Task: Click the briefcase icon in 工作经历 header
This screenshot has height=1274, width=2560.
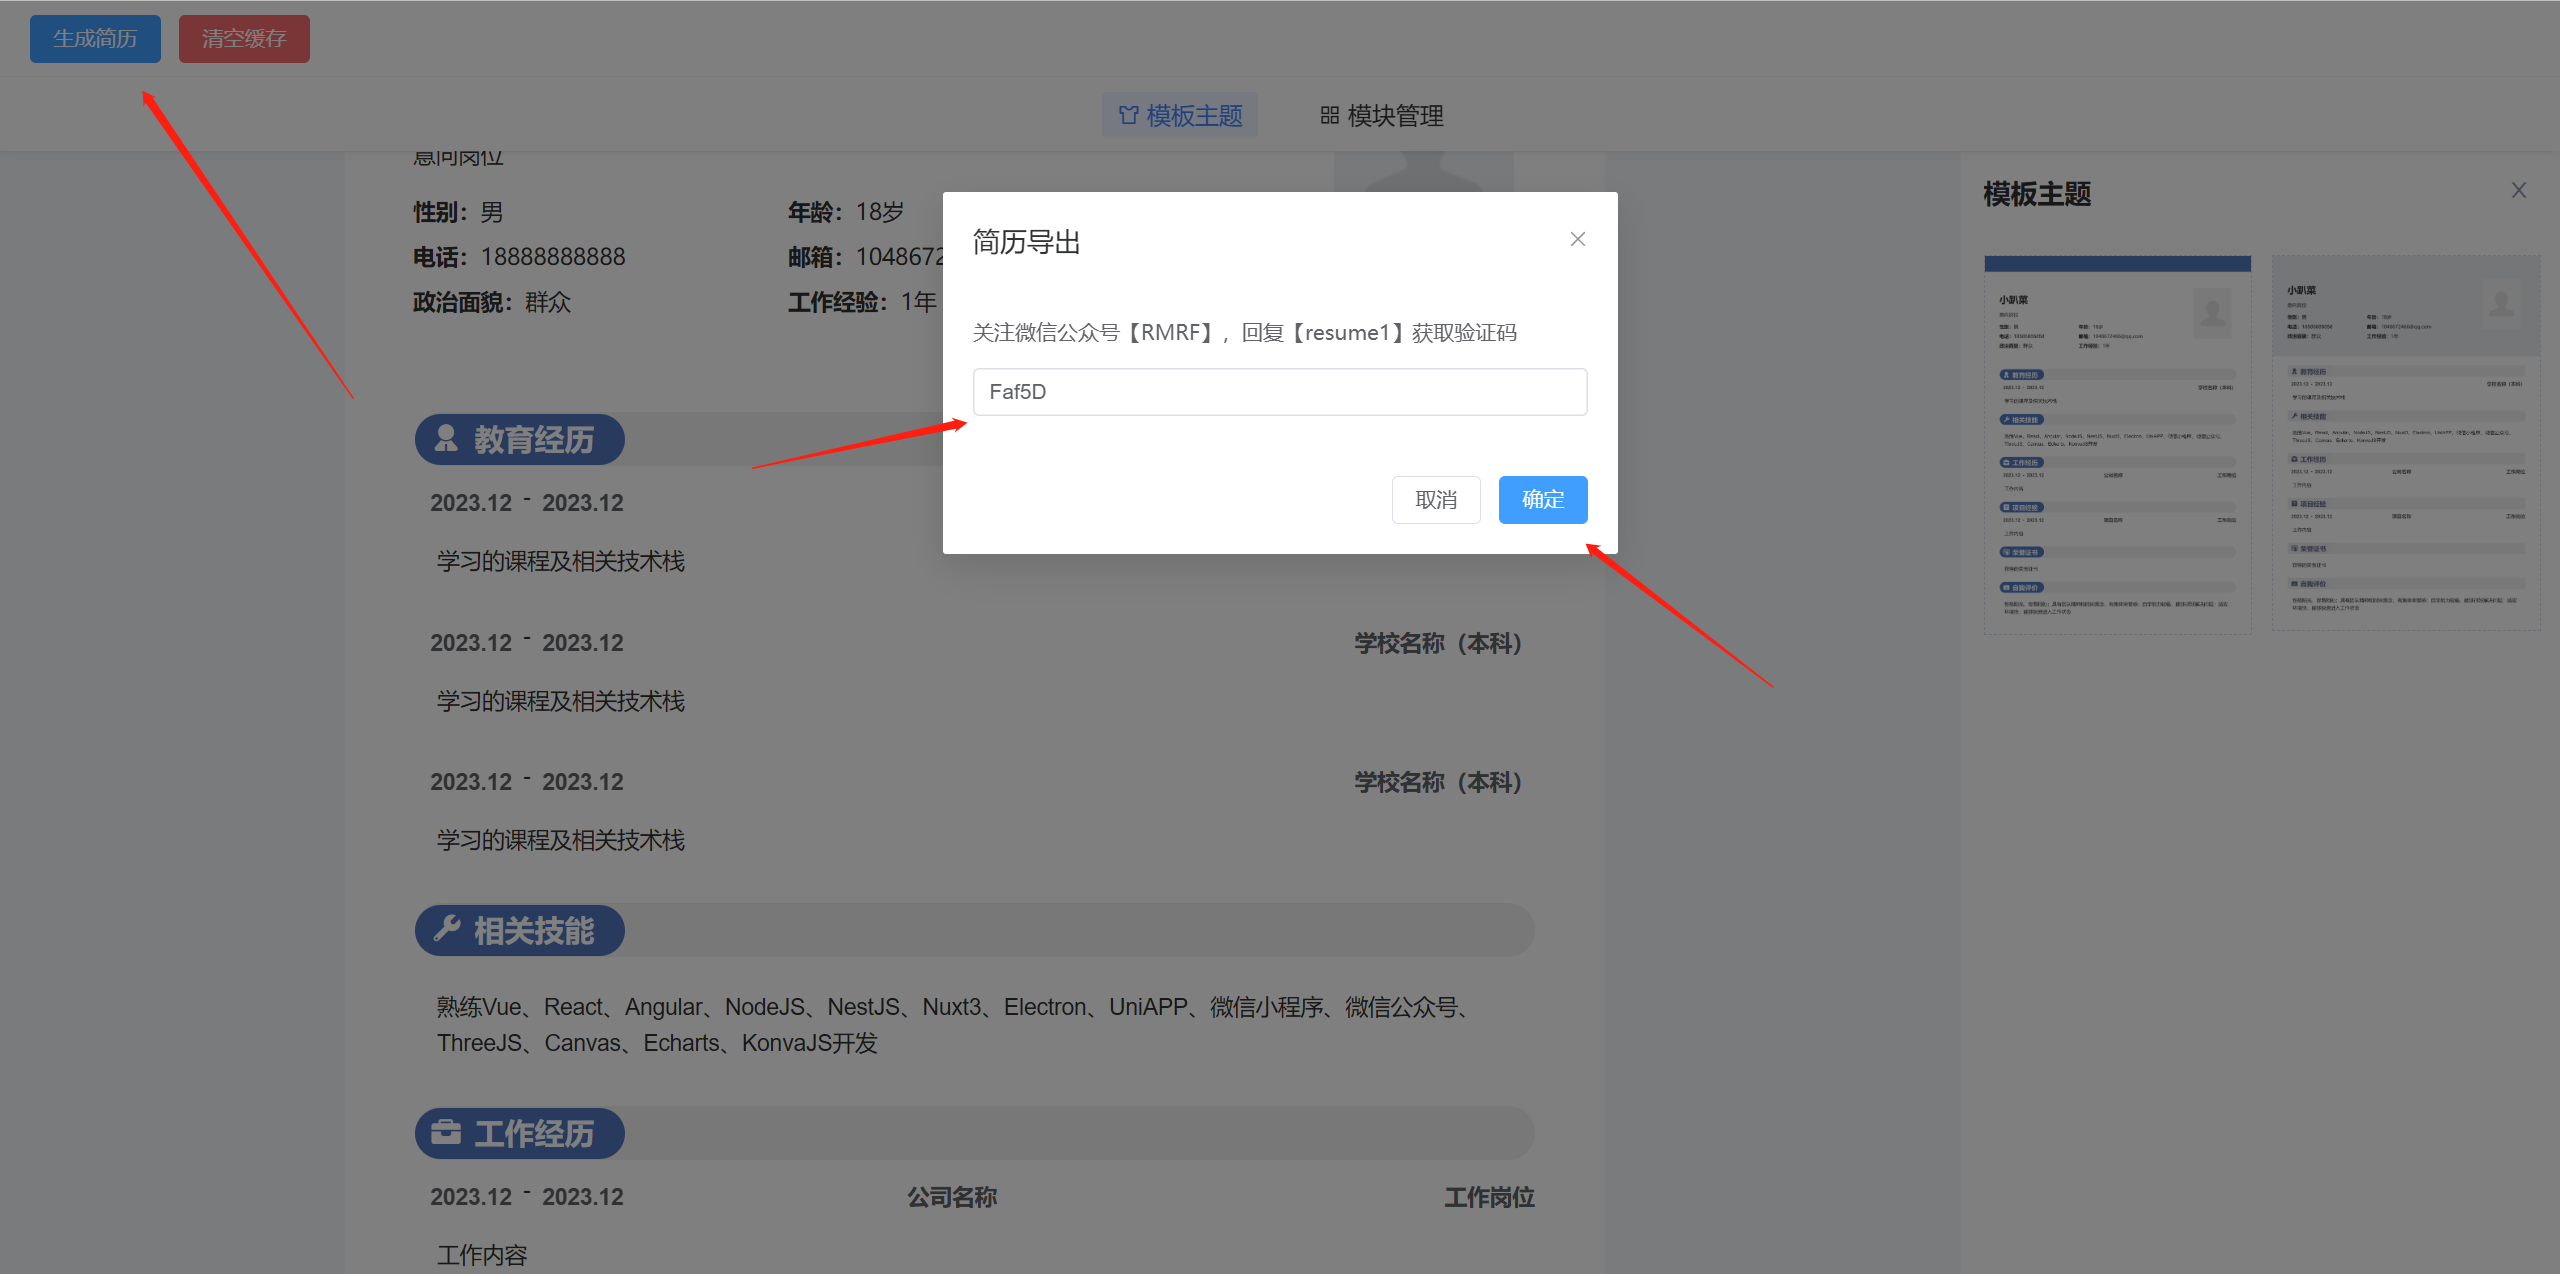Action: coord(446,1132)
